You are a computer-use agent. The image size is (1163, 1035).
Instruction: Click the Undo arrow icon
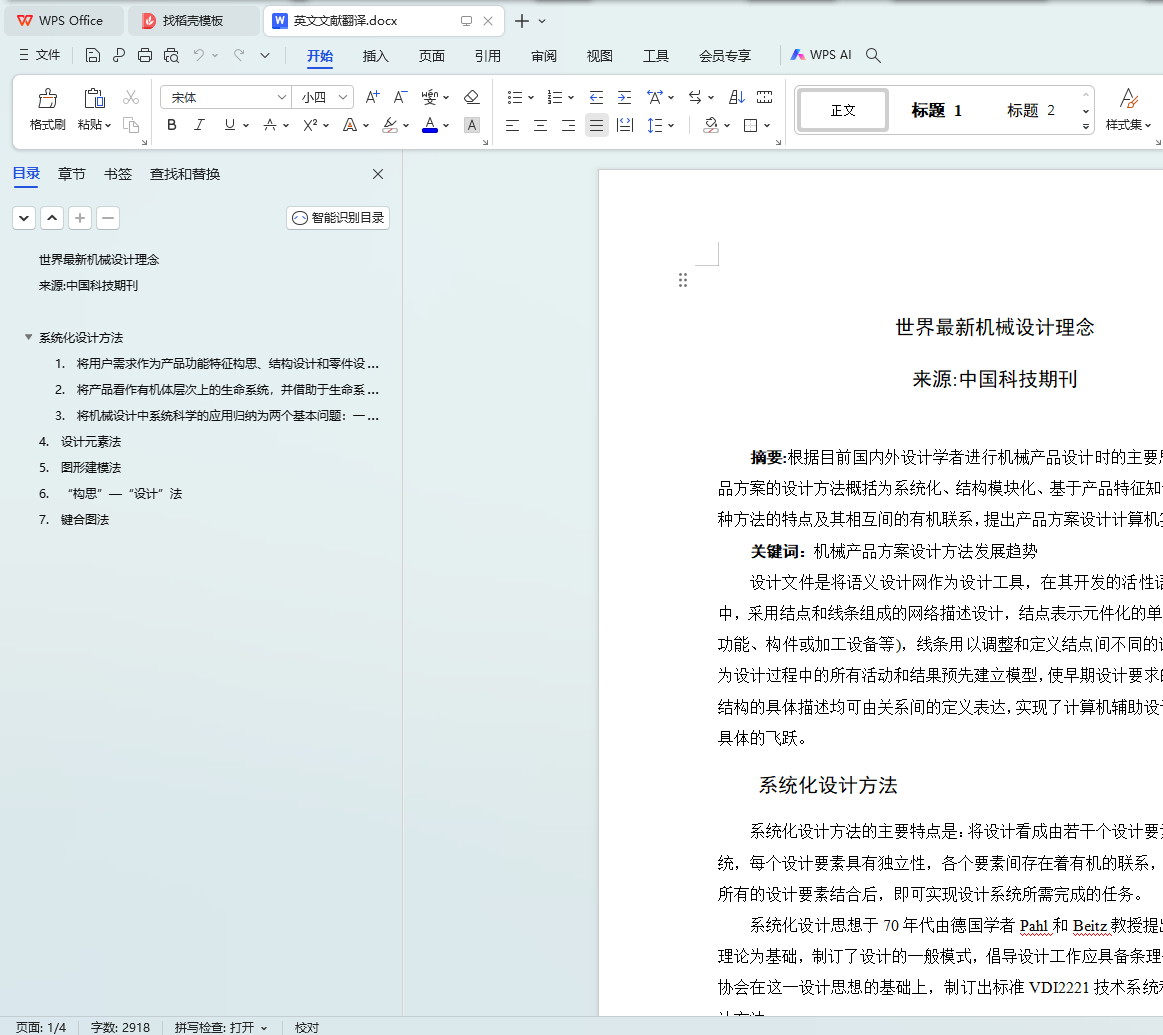coord(199,55)
